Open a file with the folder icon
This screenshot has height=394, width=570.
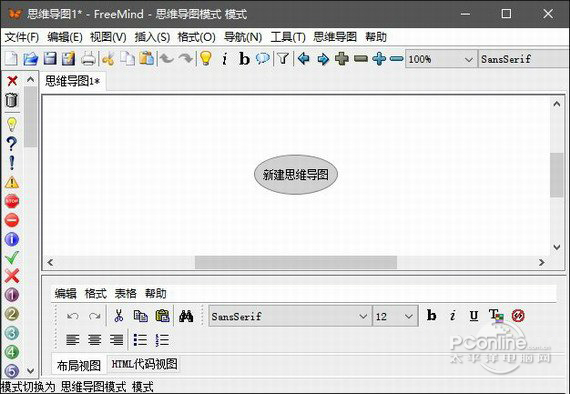tap(31, 59)
